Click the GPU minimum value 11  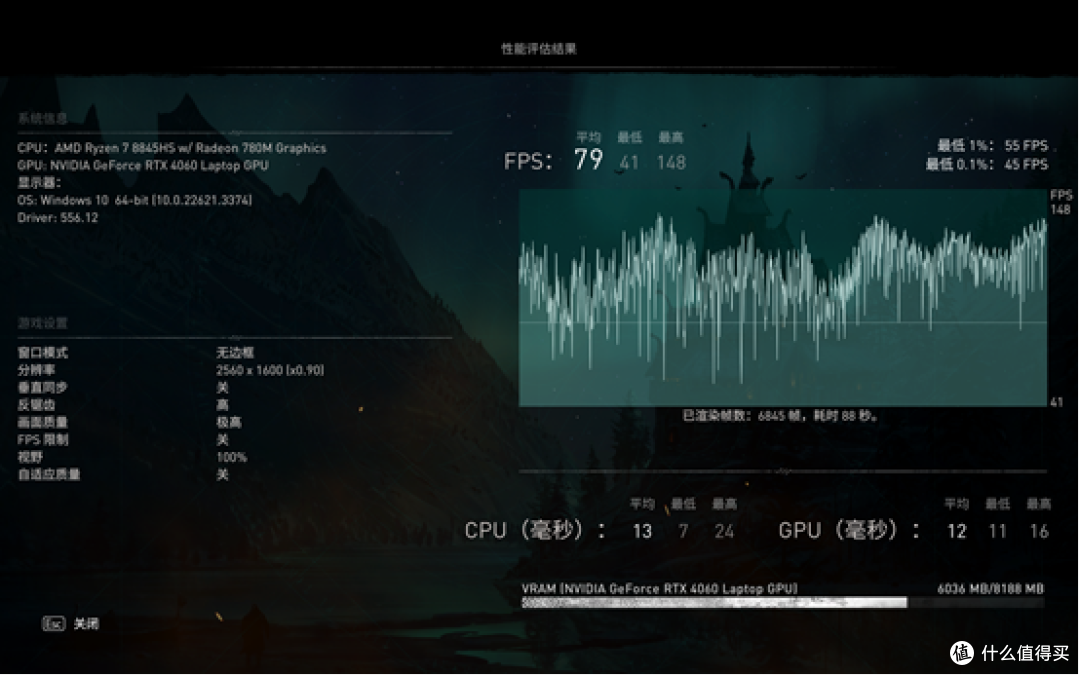click(x=997, y=531)
